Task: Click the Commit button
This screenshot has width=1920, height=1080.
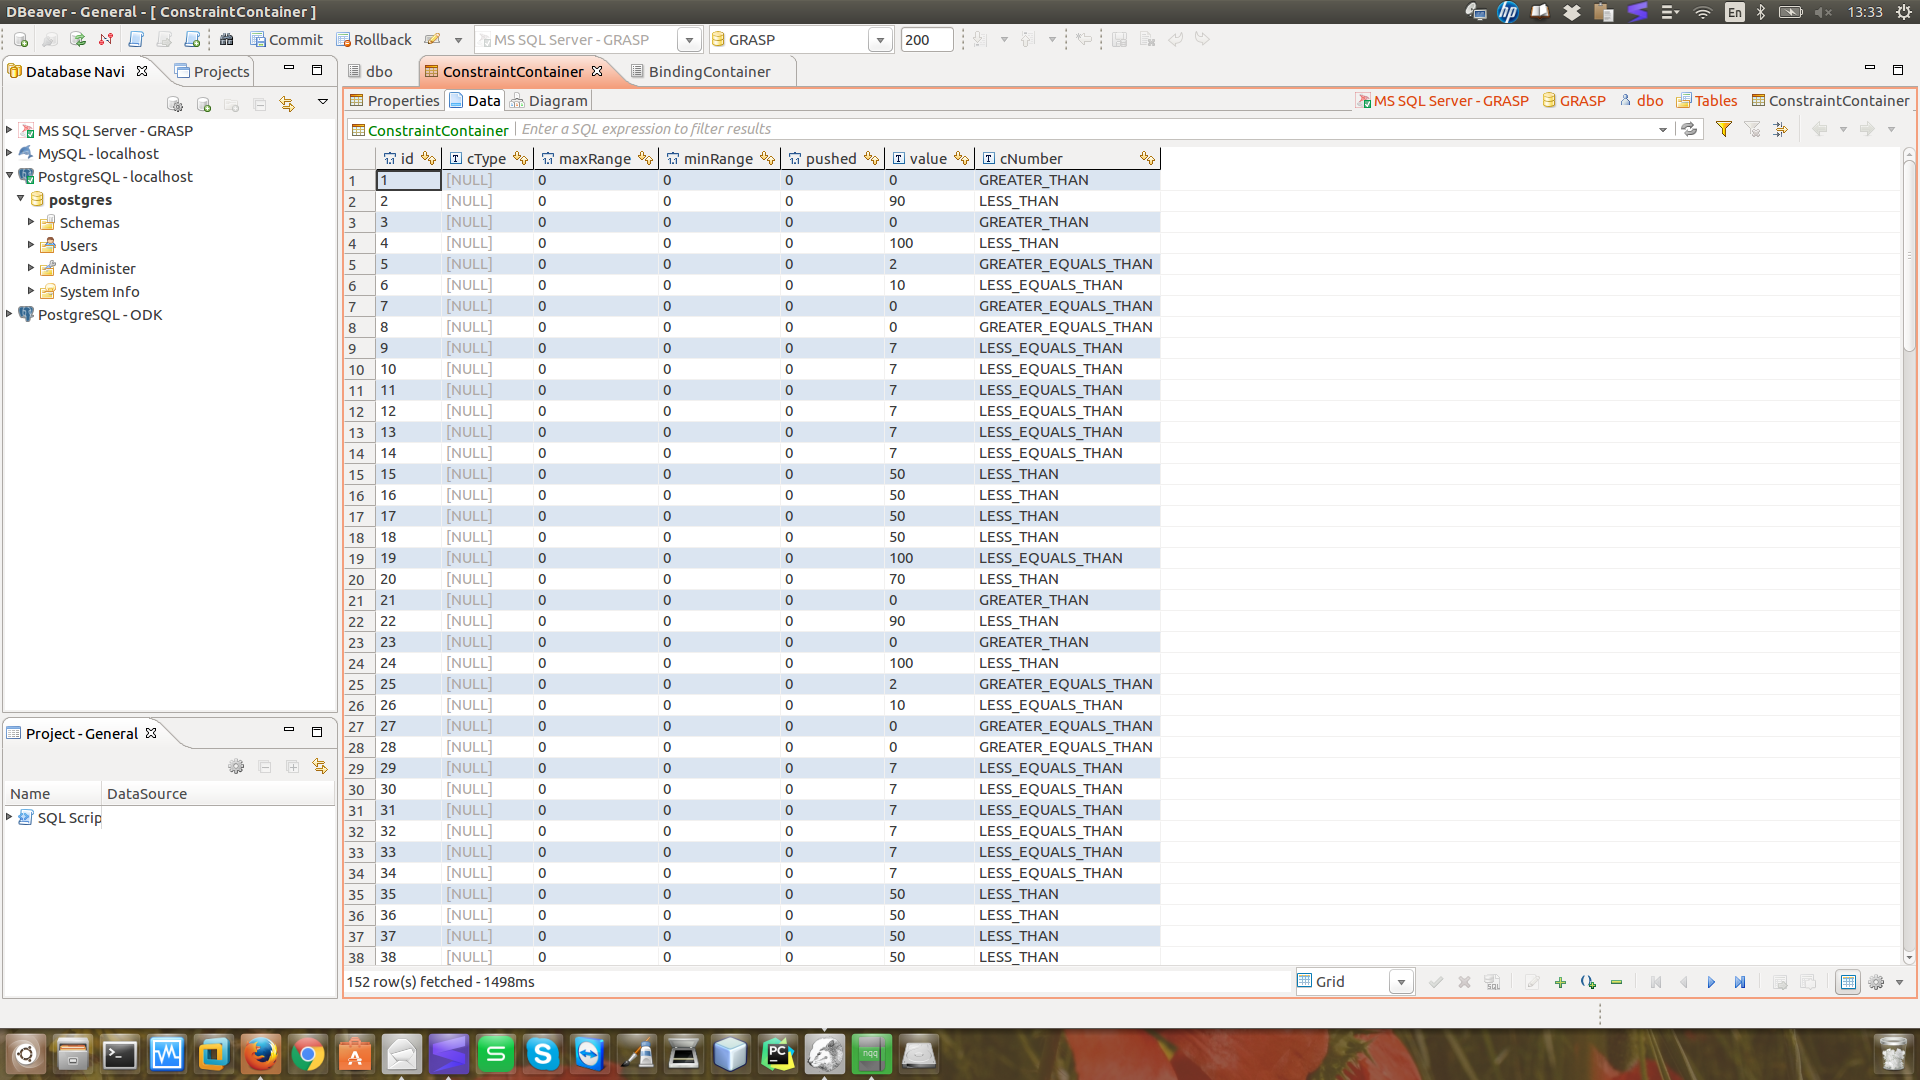Action: pyautogui.click(x=286, y=40)
